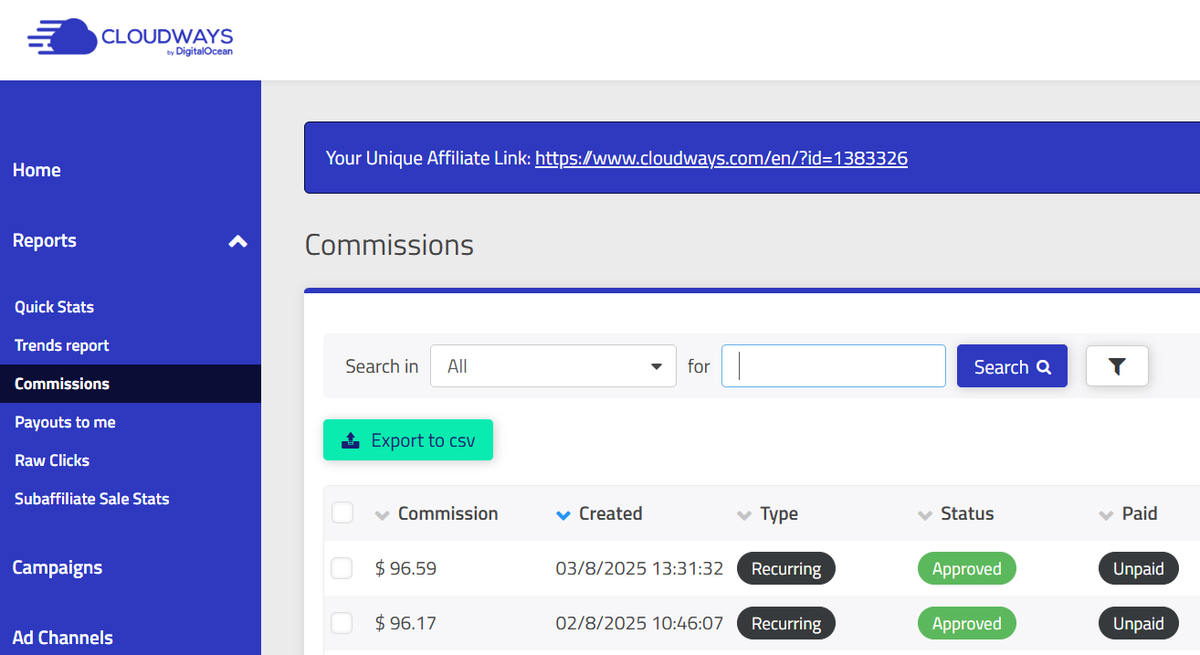This screenshot has height=655, width=1200.
Task: Select Commissions in the sidebar
Action: 62,384
